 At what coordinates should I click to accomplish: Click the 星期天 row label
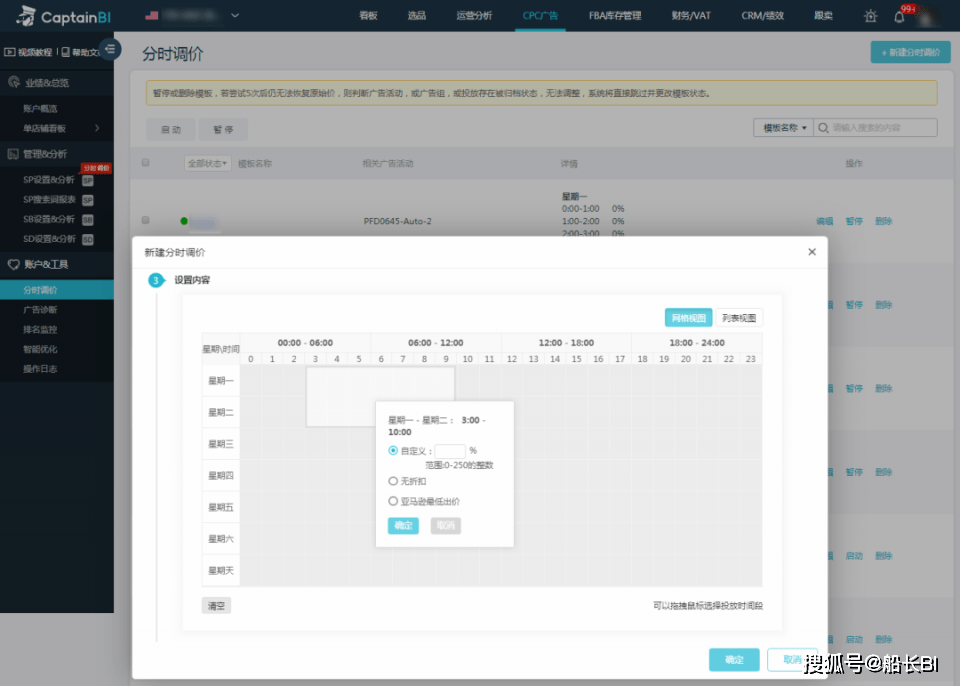[221, 570]
